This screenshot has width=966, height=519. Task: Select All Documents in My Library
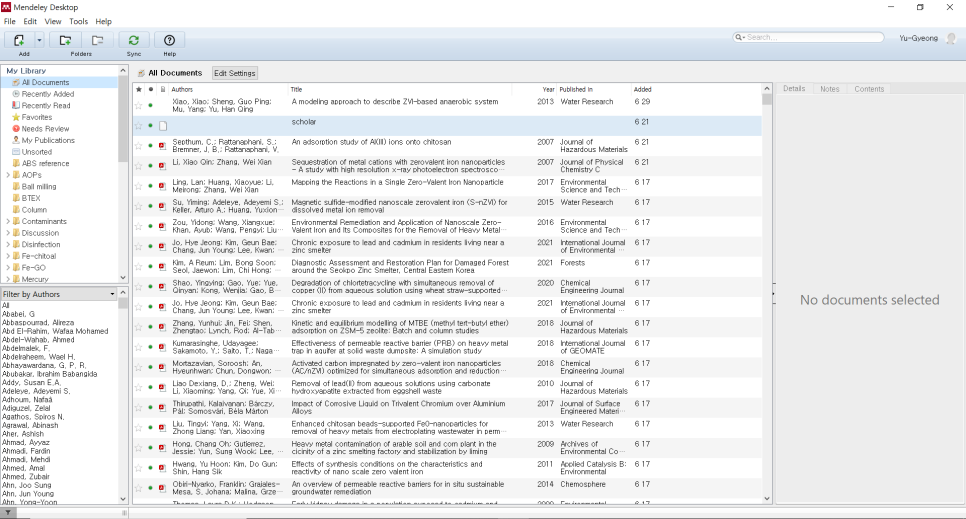point(46,82)
